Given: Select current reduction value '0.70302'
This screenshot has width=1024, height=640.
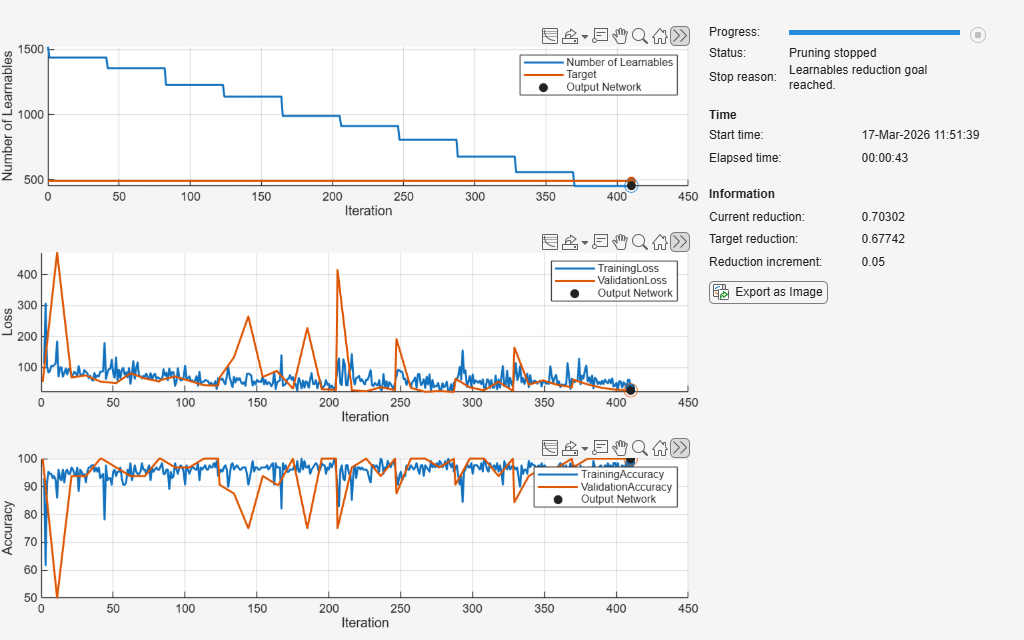Looking at the screenshot, I should click(x=883, y=216).
